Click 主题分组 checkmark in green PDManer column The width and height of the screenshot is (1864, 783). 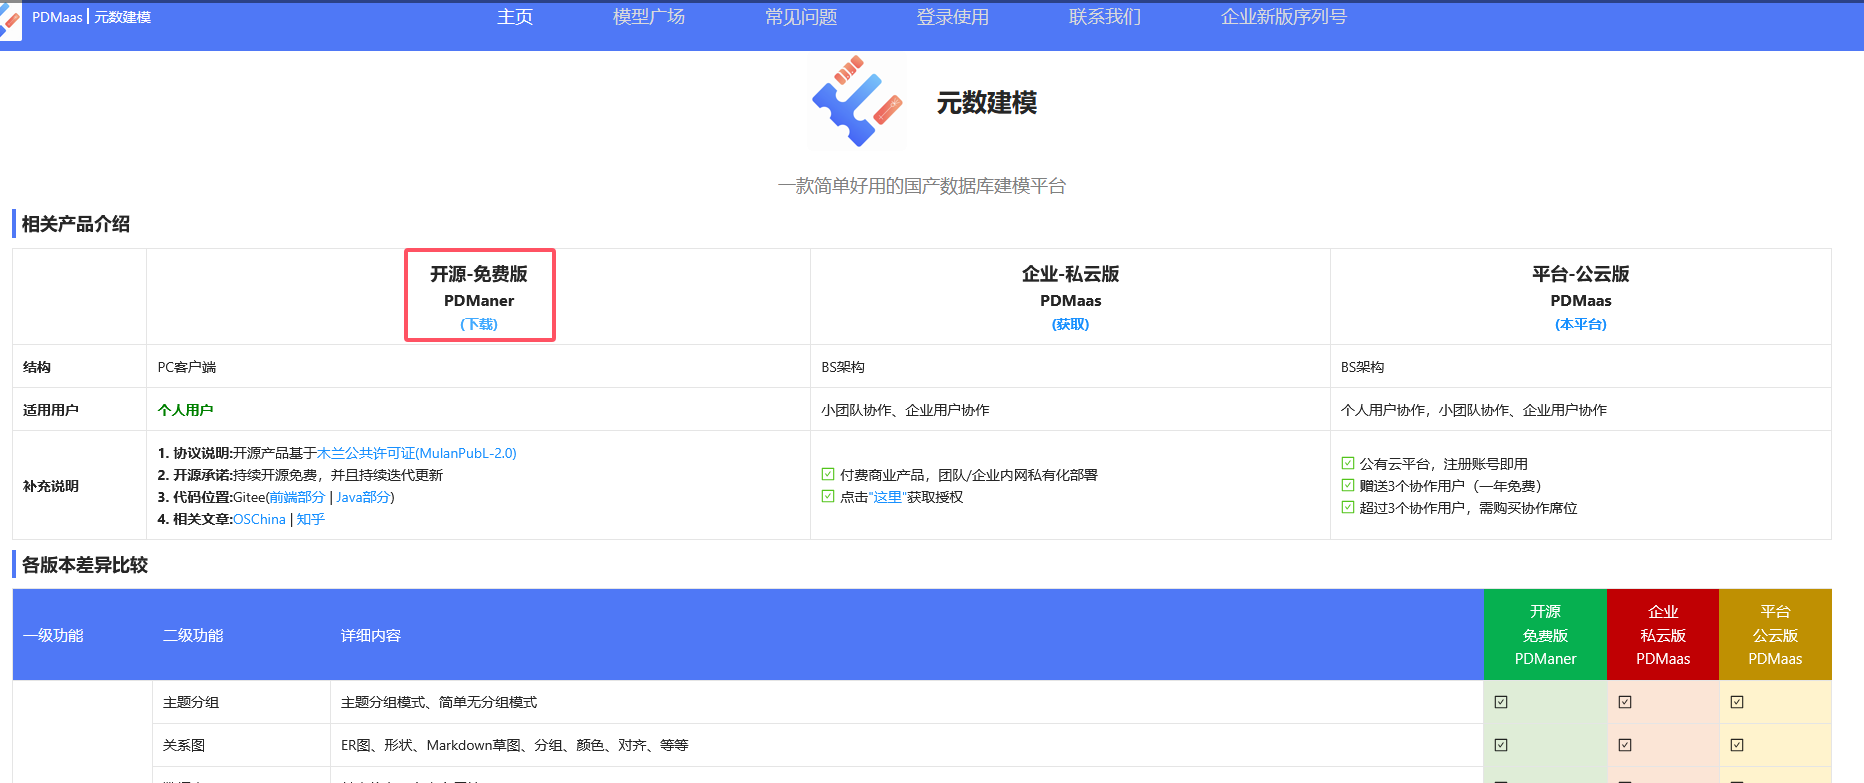pos(1501,702)
